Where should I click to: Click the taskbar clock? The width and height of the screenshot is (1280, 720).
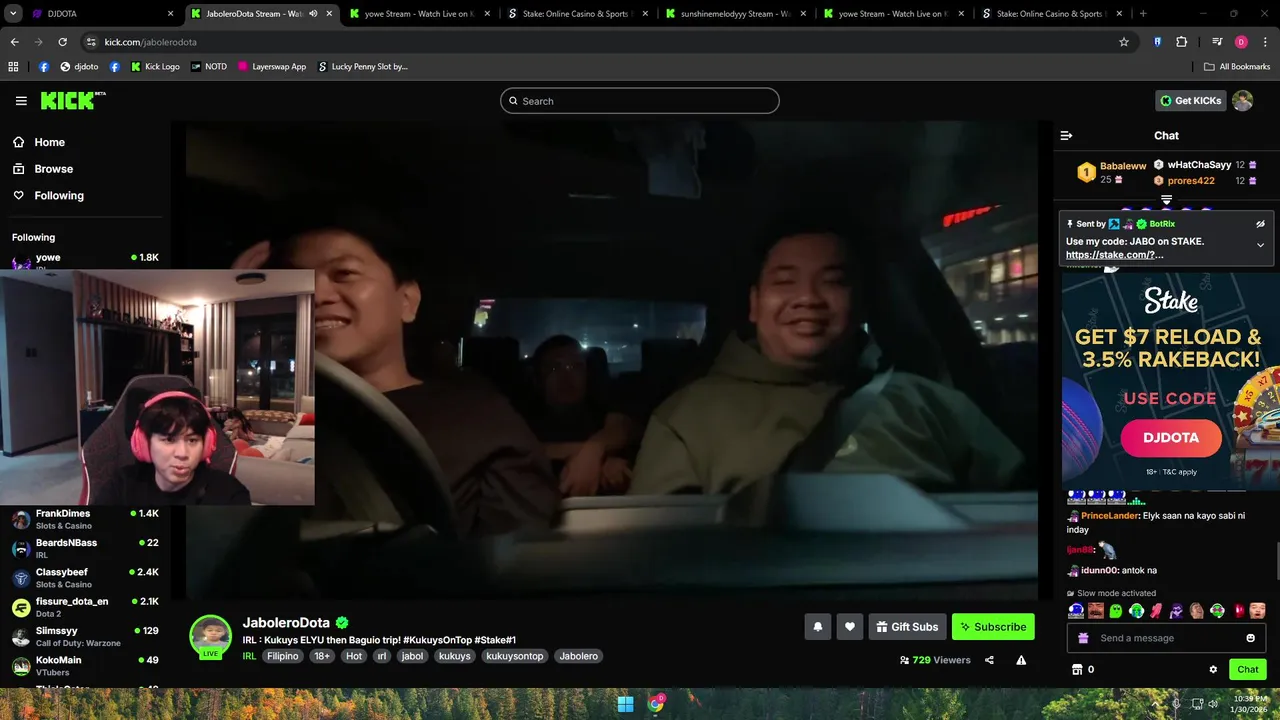tap(1248, 704)
